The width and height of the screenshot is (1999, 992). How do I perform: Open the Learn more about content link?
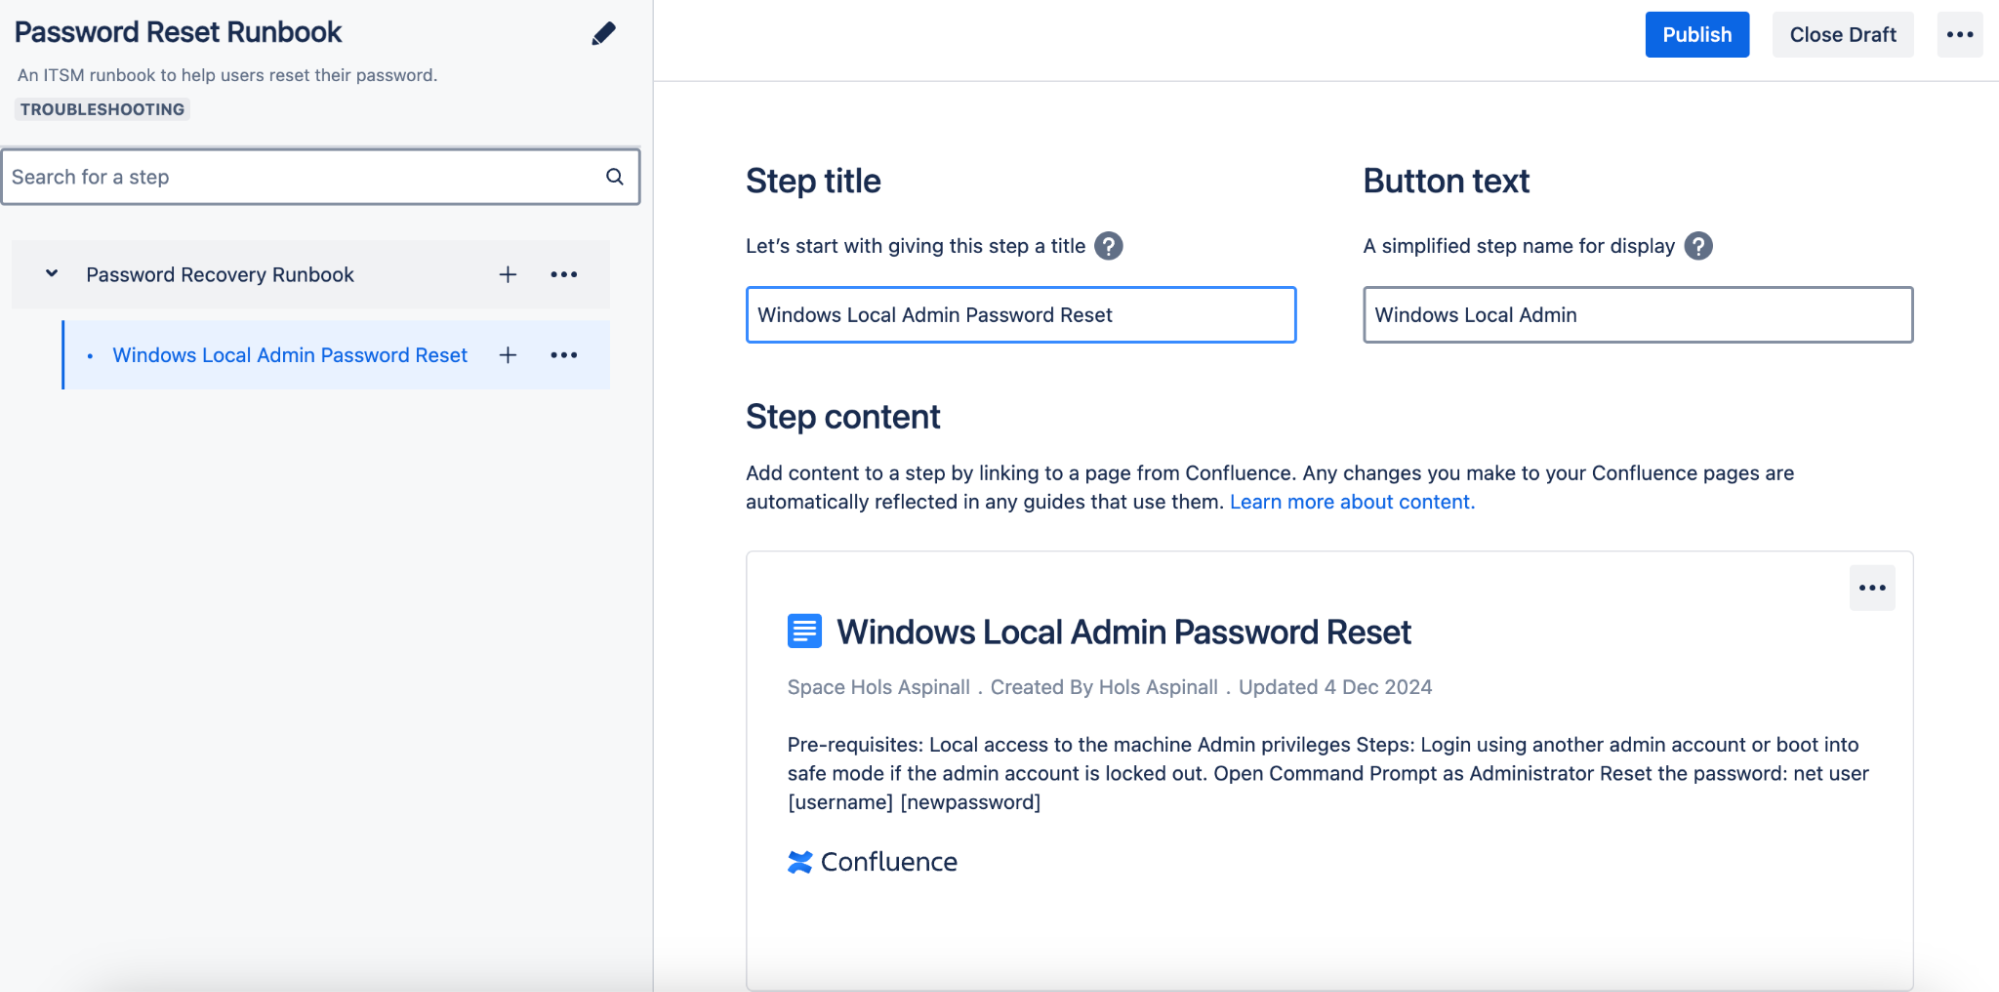pos(1352,501)
